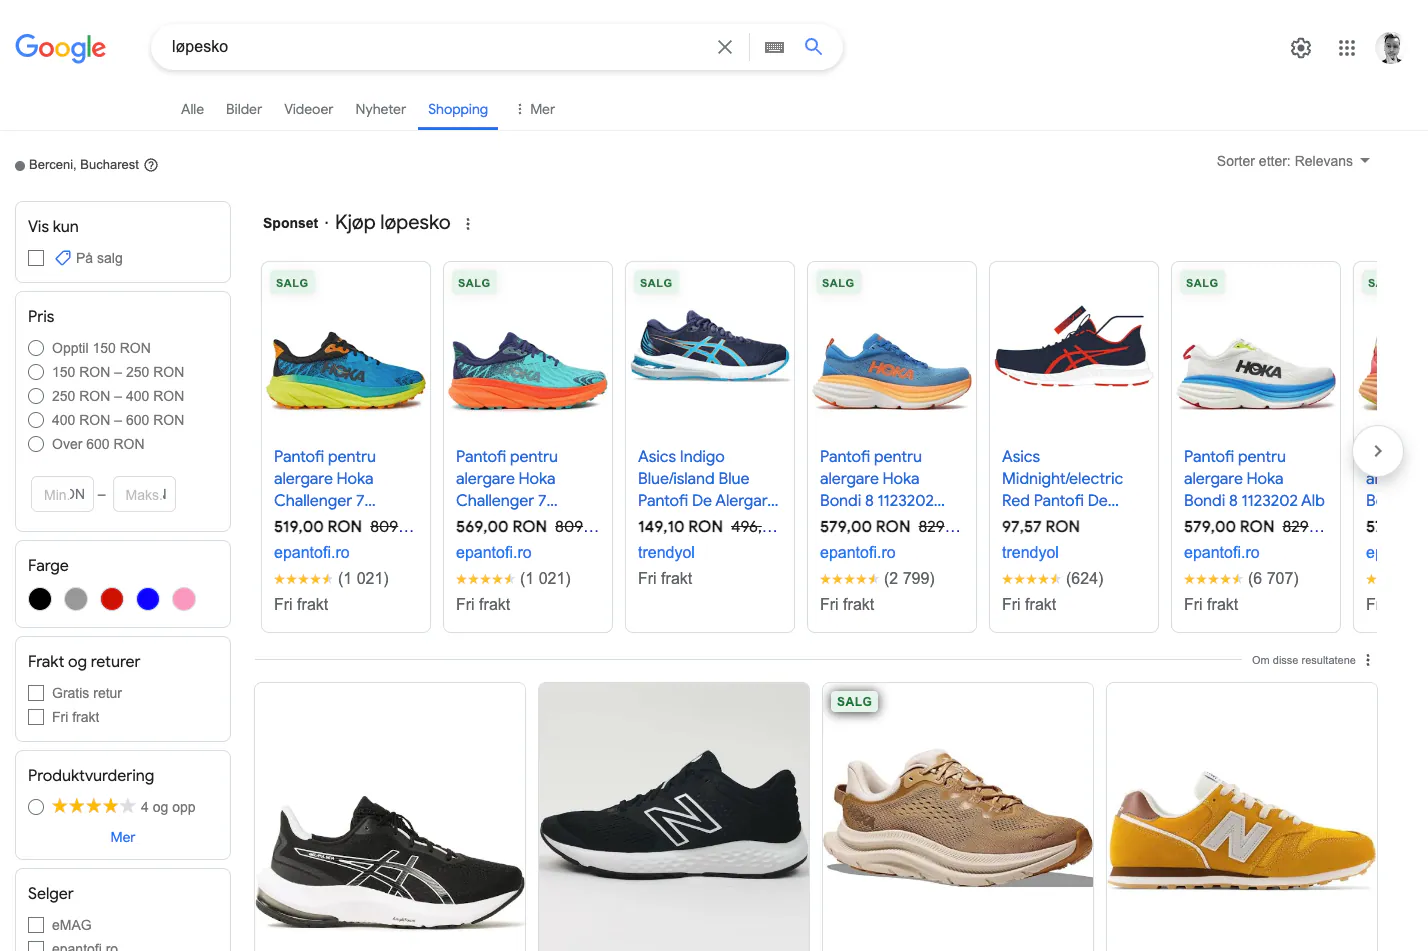This screenshot has width=1428, height=951.
Task: Open the on-screen keyboard icon
Action: pyautogui.click(x=774, y=47)
